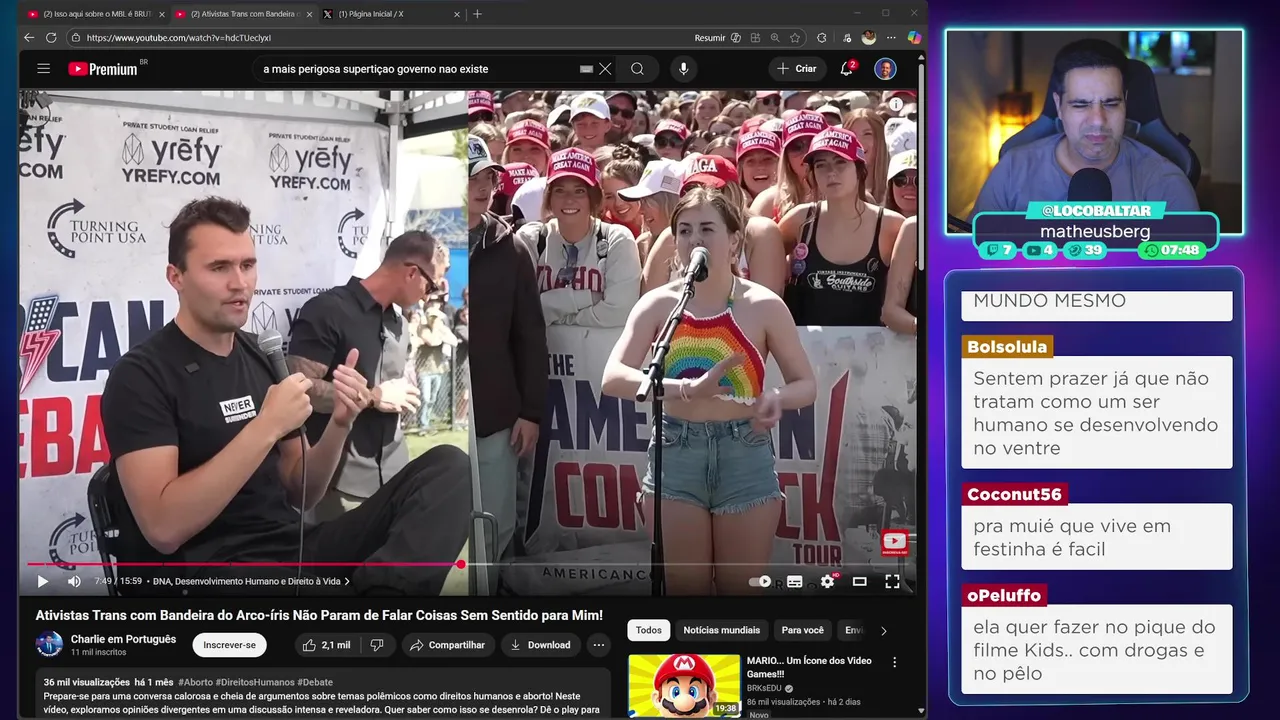Open chapter 'DNA, Desenvolvimento Humano' list
Viewport: 1280px width, 720px height.
coord(250,581)
